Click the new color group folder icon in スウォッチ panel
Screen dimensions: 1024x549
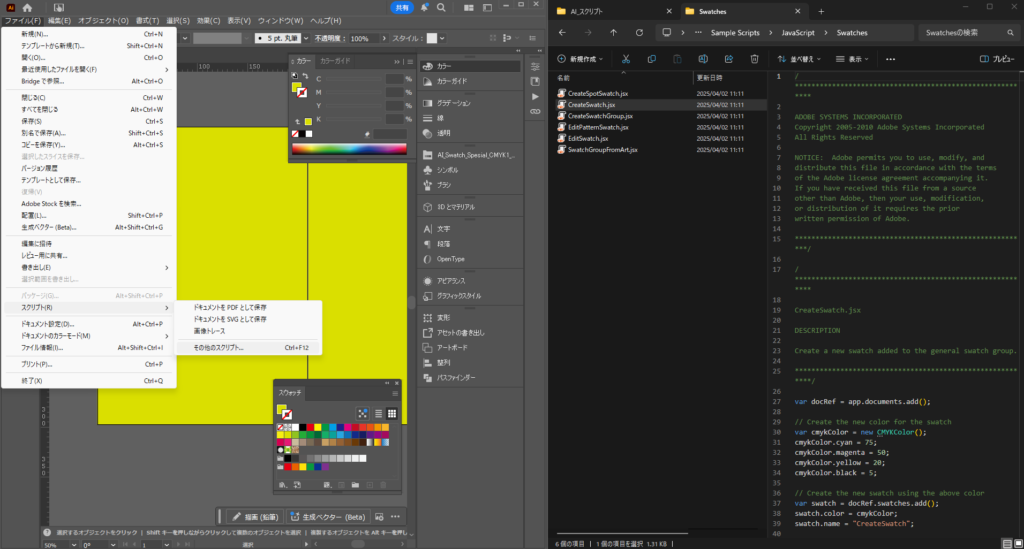355,485
